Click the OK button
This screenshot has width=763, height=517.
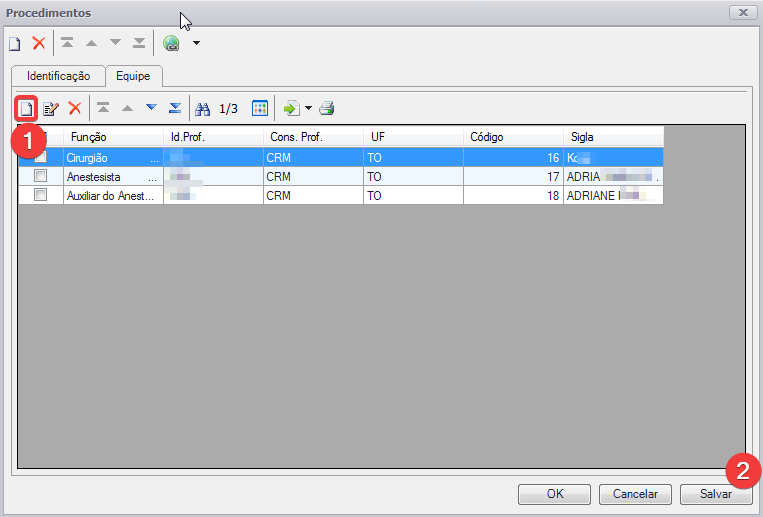(x=555, y=494)
